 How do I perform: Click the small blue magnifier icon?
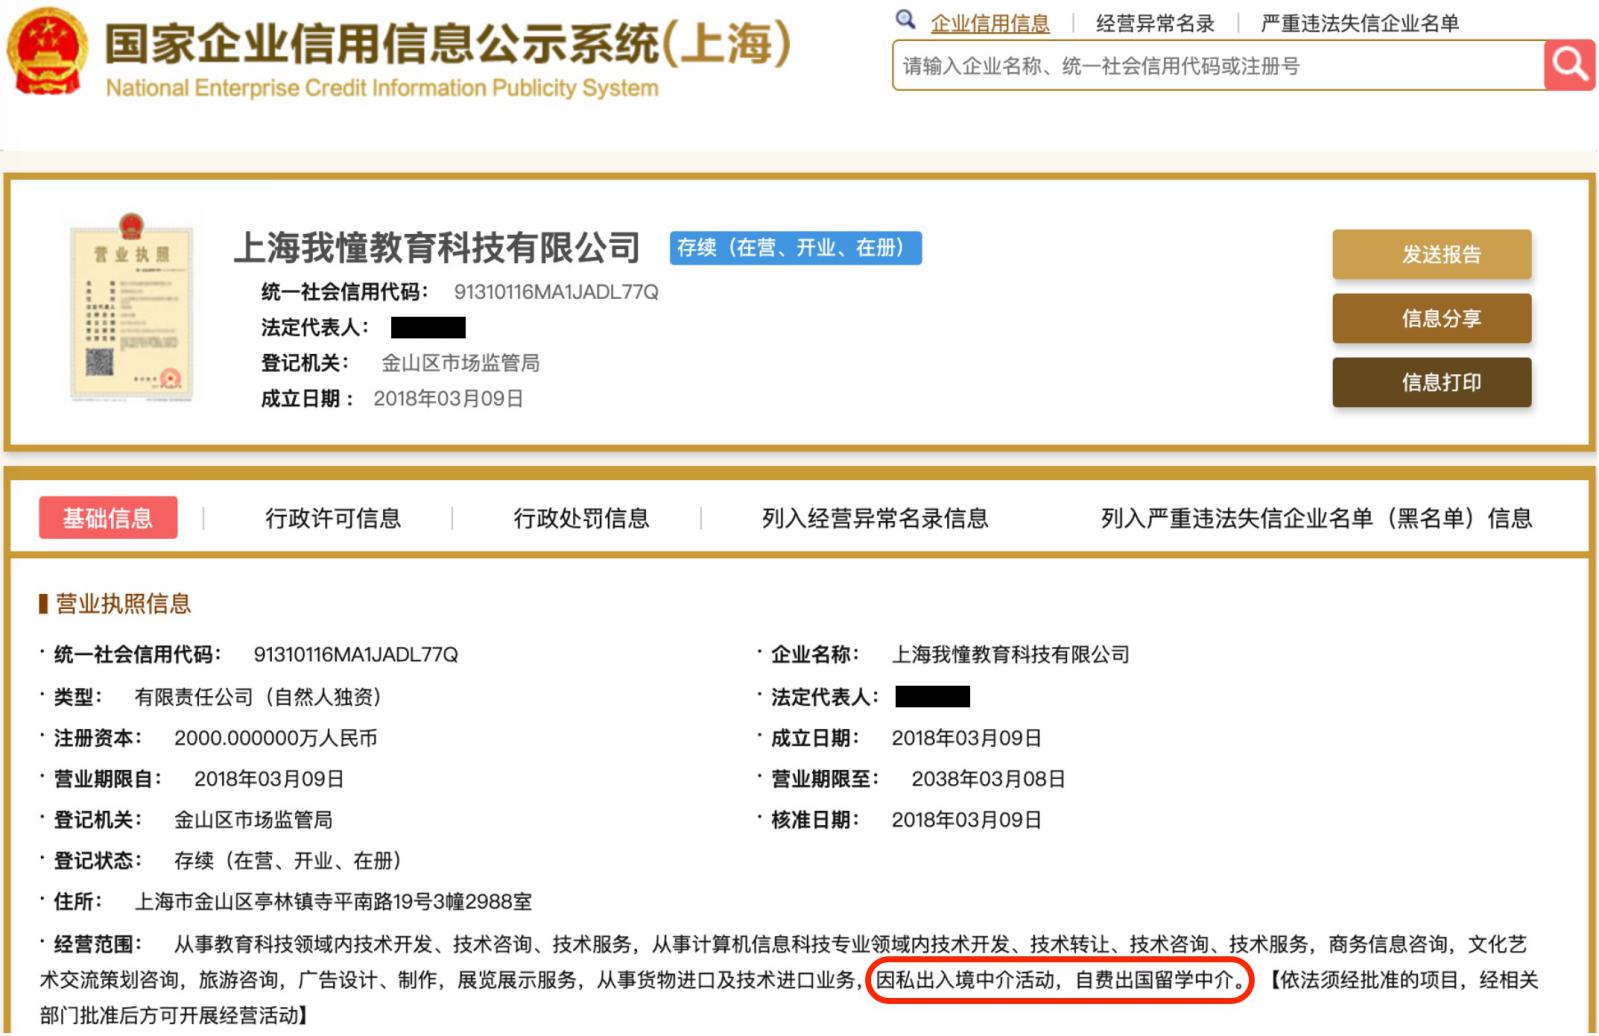(x=905, y=19)
